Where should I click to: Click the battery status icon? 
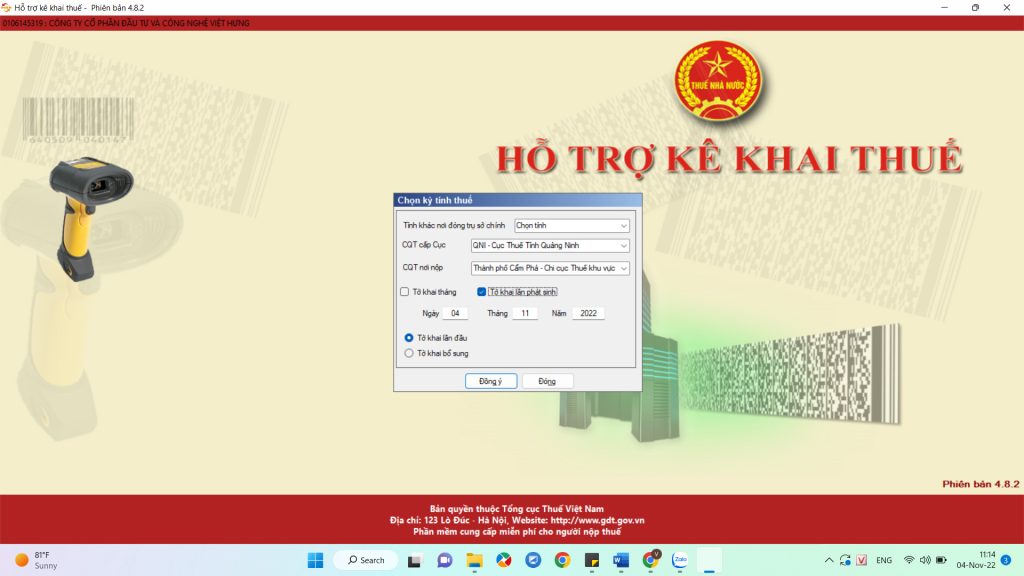point(941,560)
